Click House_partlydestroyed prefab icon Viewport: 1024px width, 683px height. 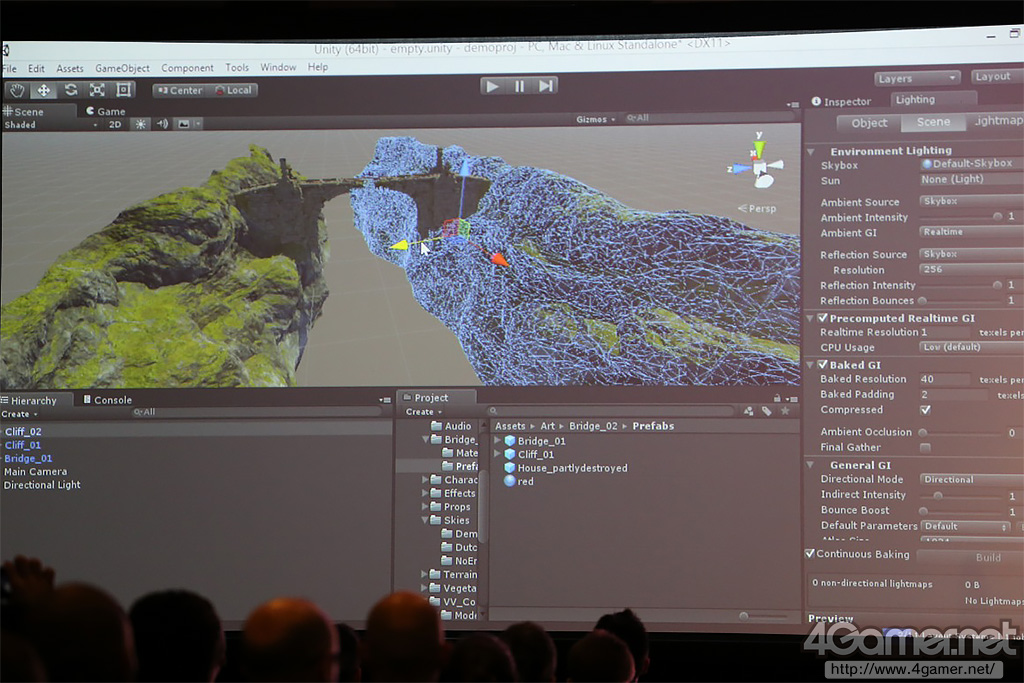coord(510,468)
